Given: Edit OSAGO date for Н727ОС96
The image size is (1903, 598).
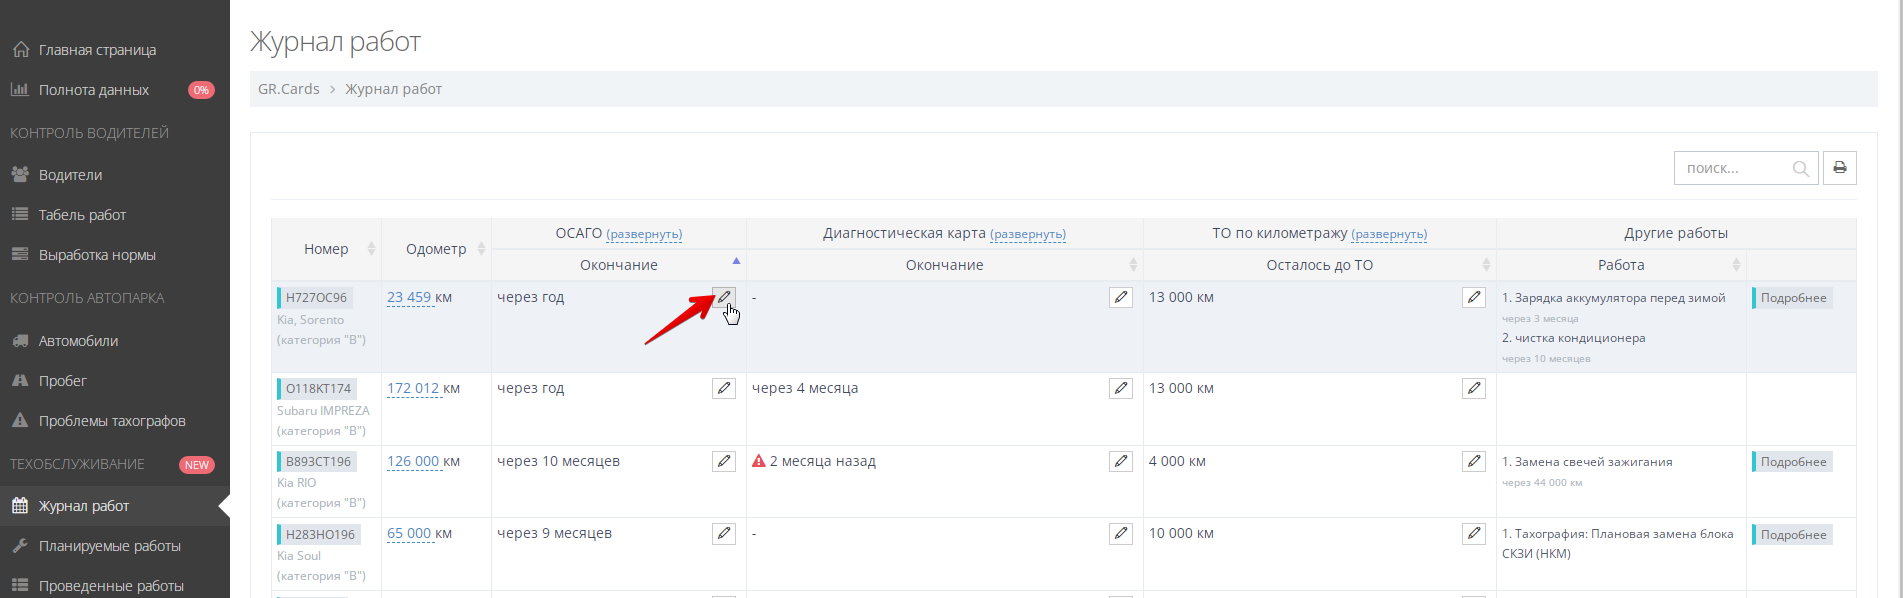Looking at the screenshot, I should [x=723, y=297].
